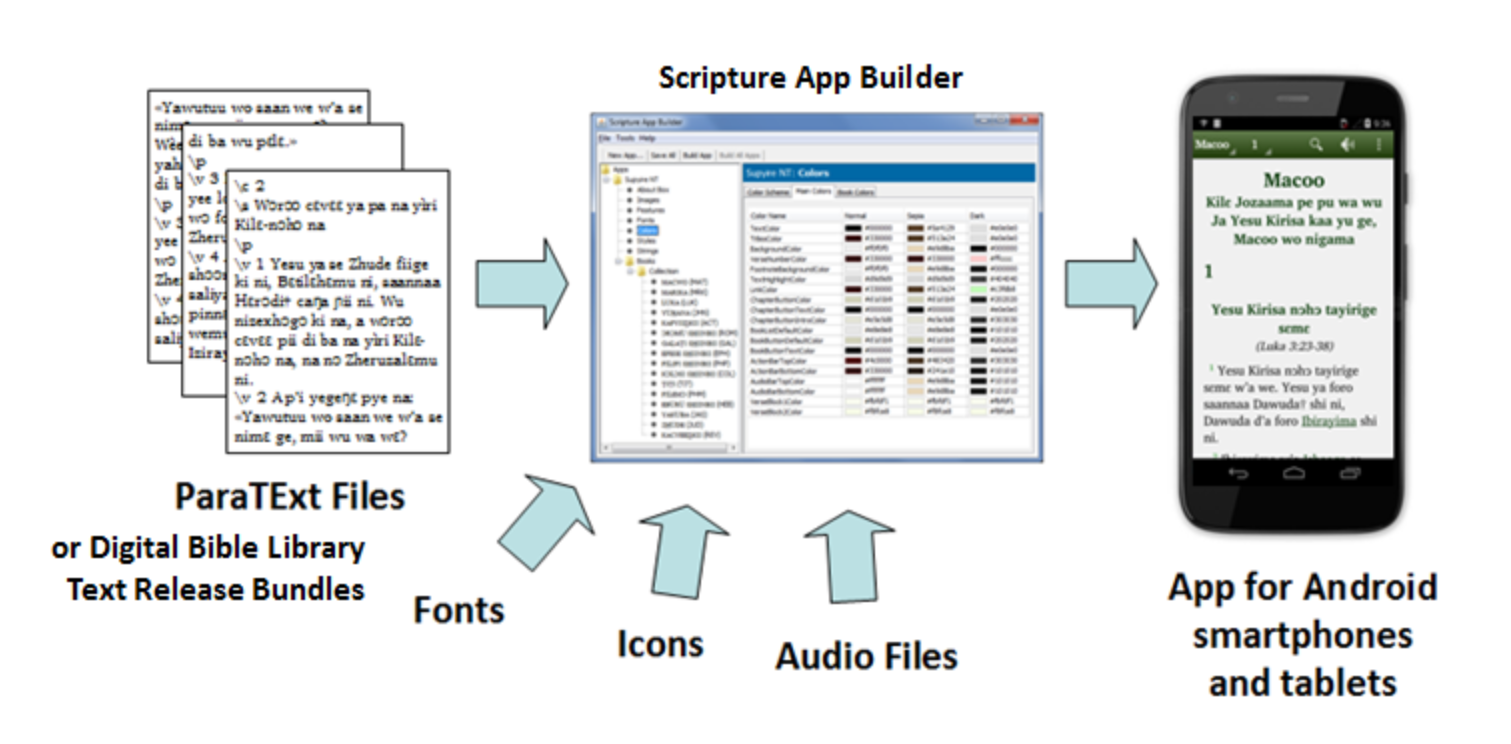The width and height of the screenshot is (1511, 744).
Task: Collapse the Collection folder expander
Action: (x=630, y=271)
